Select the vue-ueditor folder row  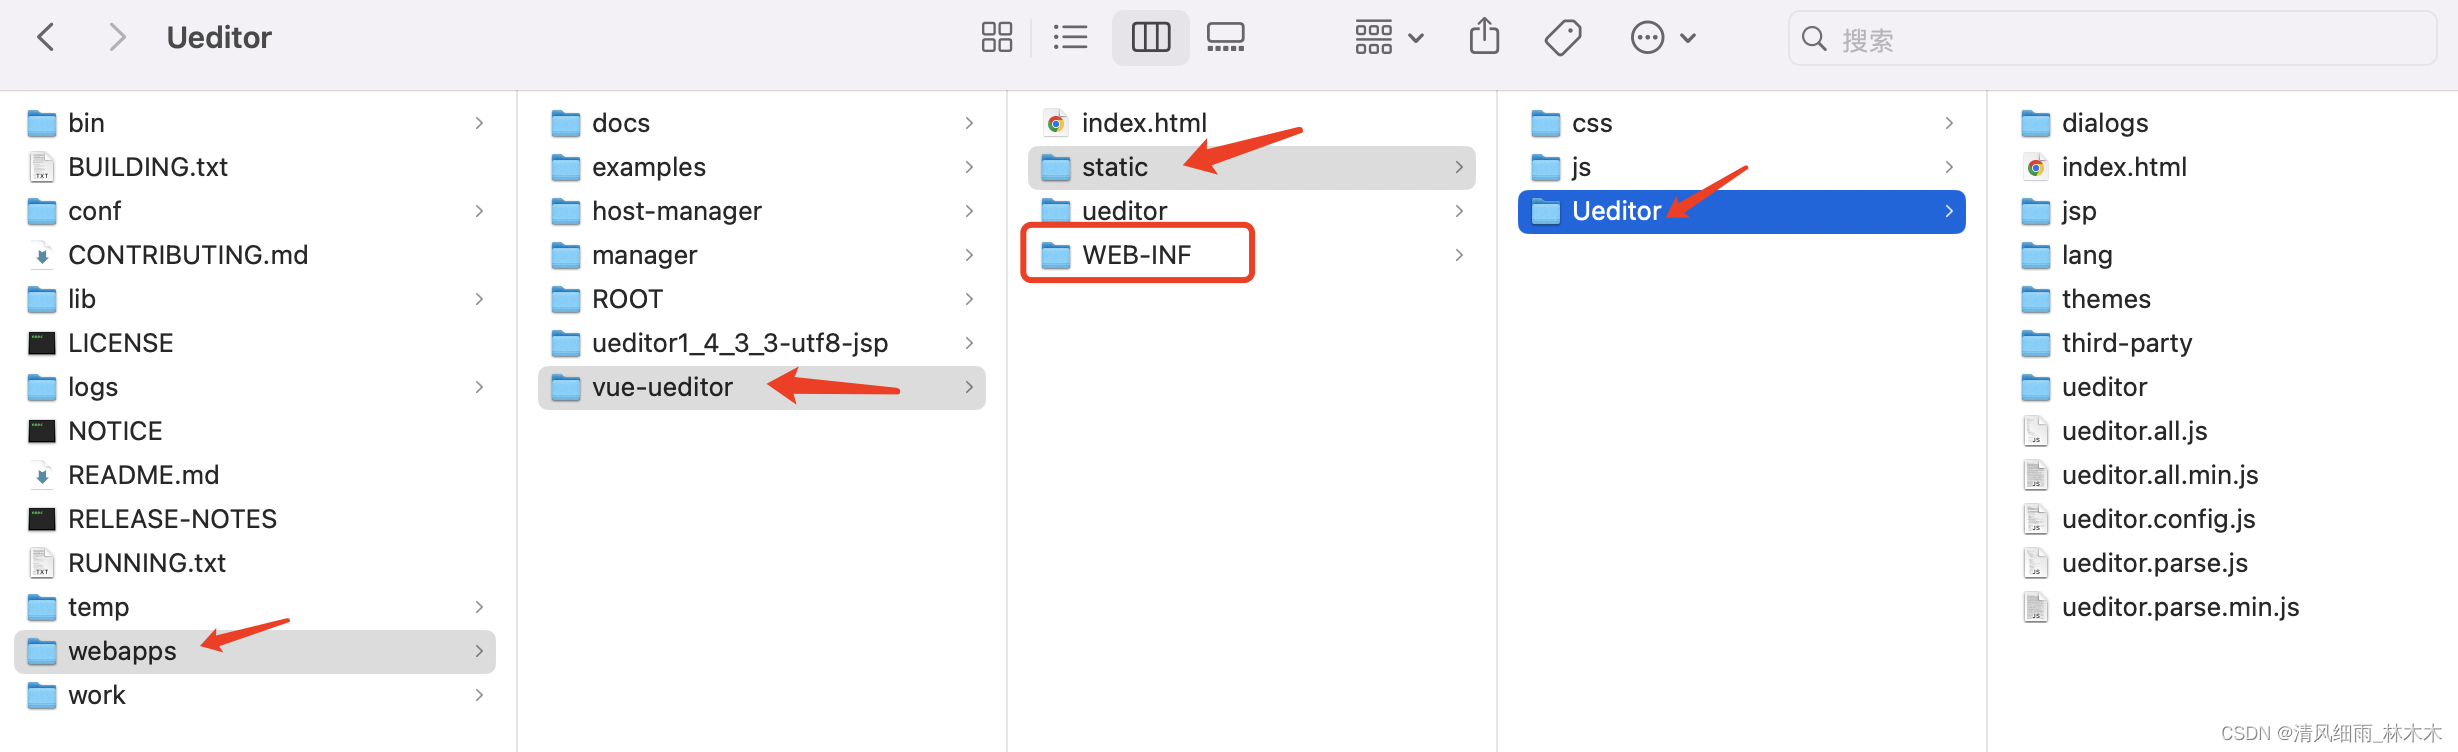(762, 387)
